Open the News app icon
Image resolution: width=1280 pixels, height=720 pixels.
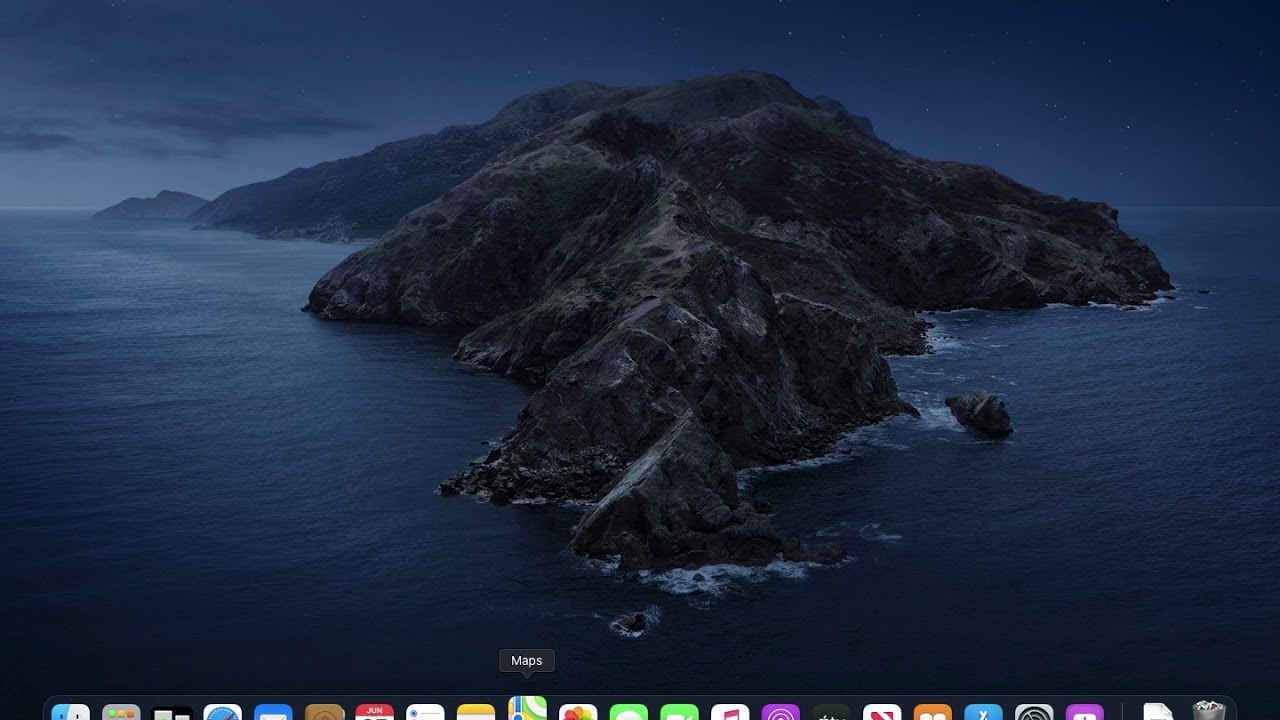[882, 712]
